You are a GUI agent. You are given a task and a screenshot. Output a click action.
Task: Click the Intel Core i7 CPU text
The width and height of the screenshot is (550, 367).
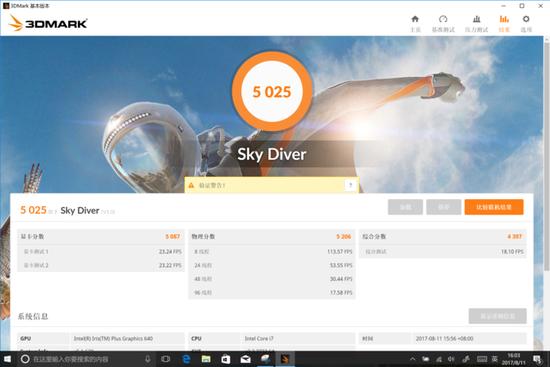pyautogui.click(x=259, y=339)
